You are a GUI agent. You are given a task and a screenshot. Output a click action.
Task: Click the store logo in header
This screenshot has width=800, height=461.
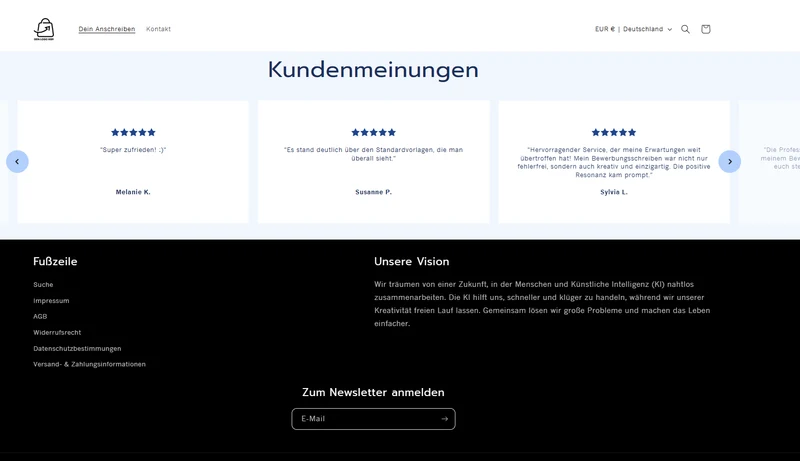[44, 29]
